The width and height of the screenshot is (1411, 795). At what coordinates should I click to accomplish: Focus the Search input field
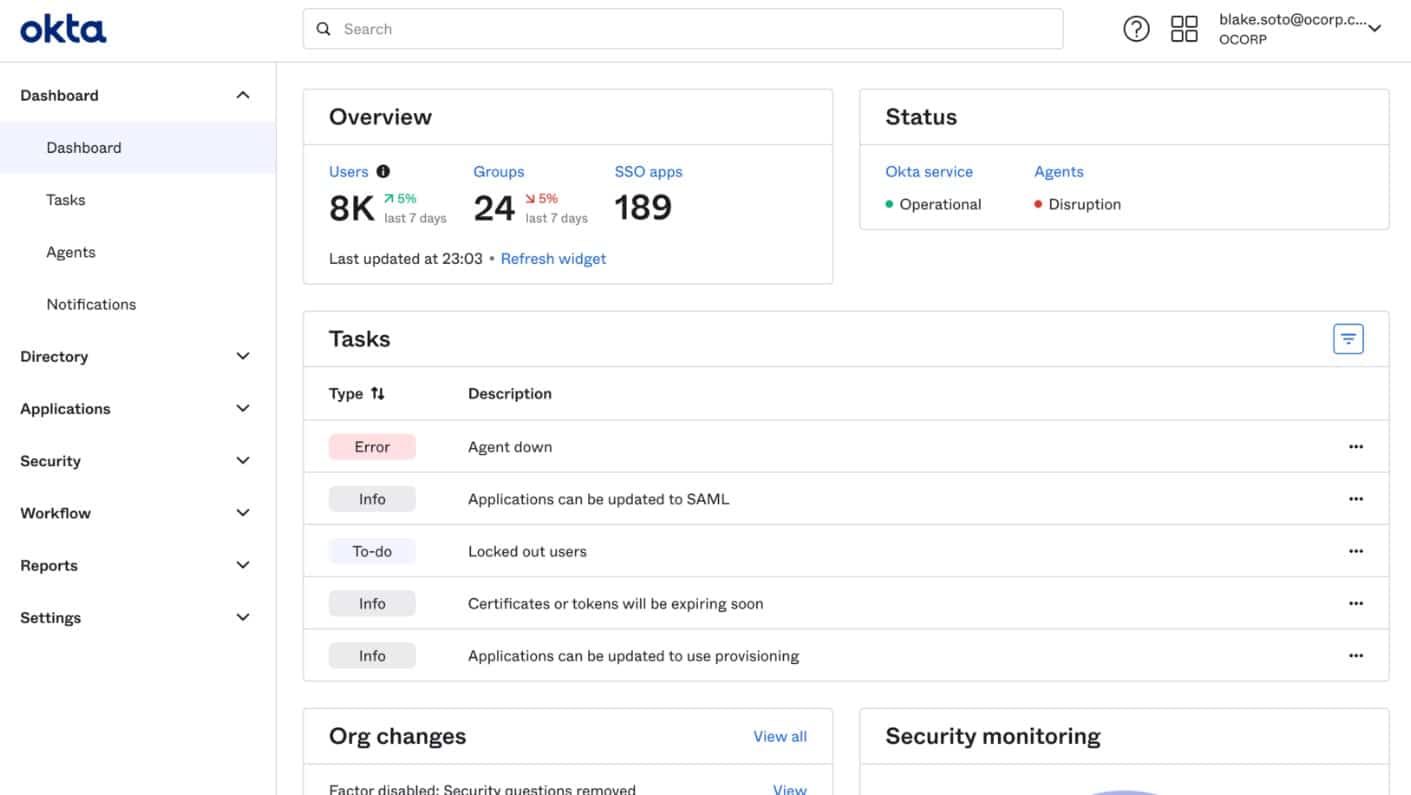click(x=683, y=29)
